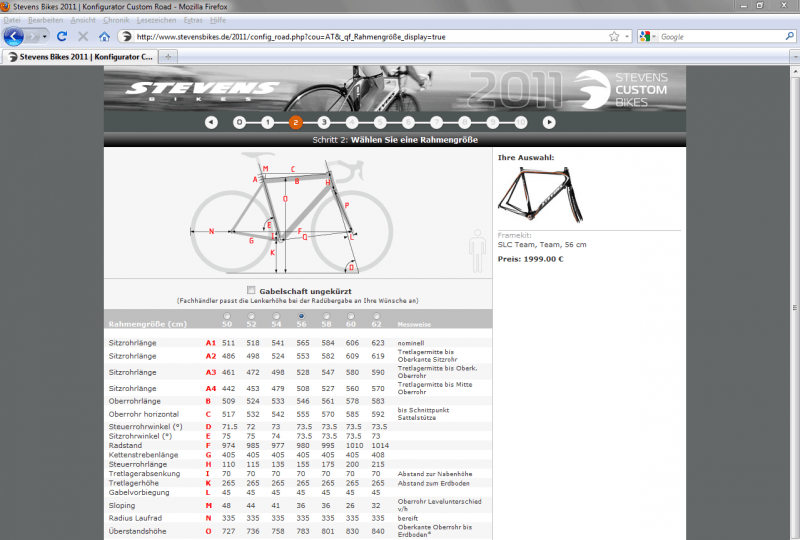Click the value 565 in the A1 row
This screenshot has height=540, width=800.
(x=303, y=343)
